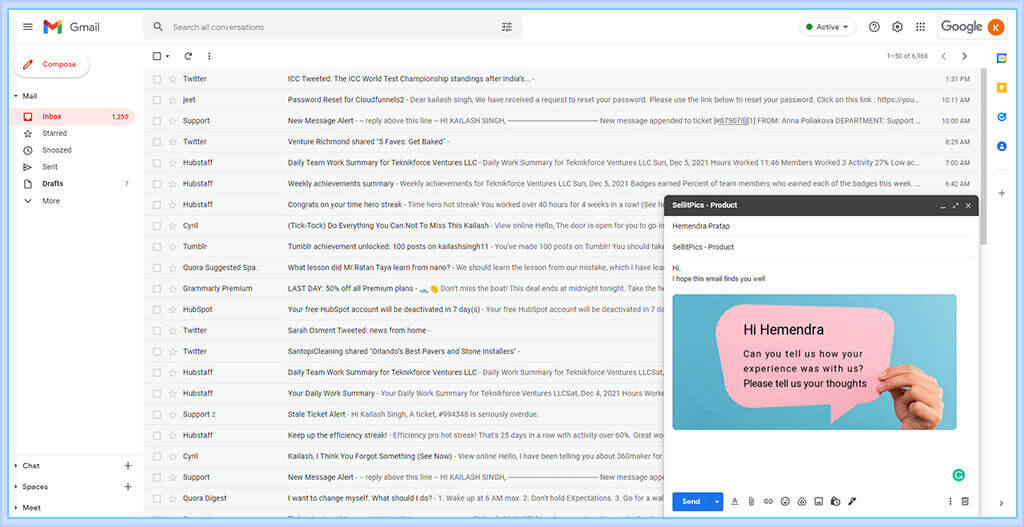Discard draft with the trash icon
The image size is (1024, 527).
pos(965,501)
